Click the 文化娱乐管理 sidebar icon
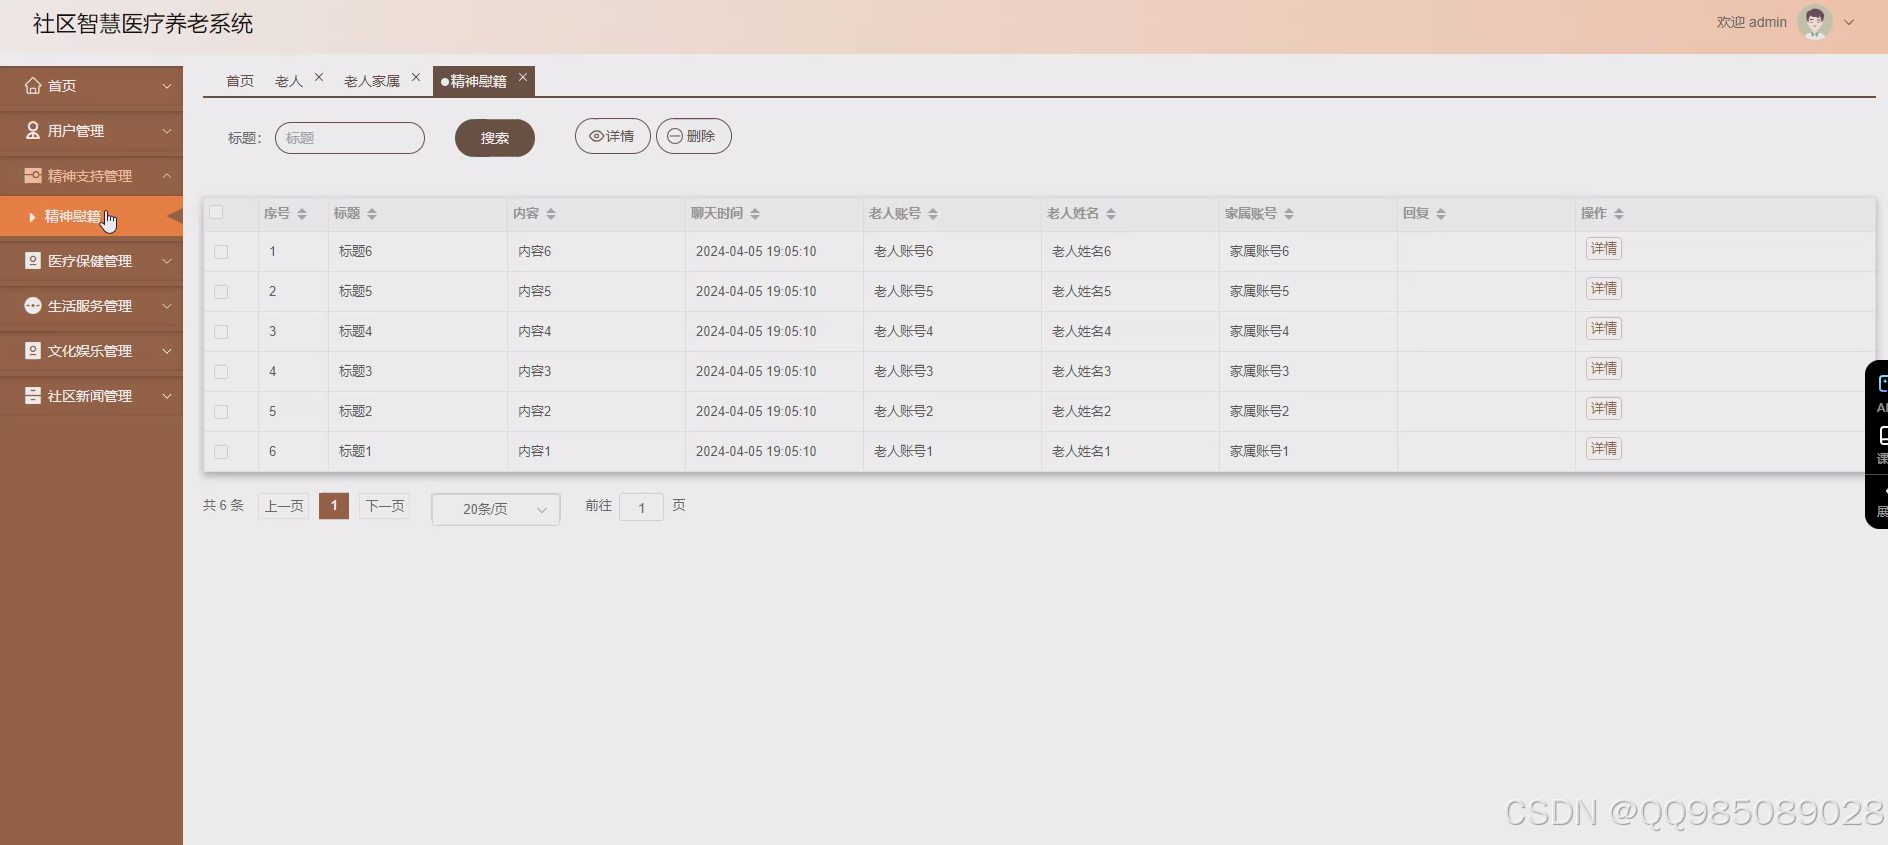Screen dimensions: 1888x845 [33, 351]
